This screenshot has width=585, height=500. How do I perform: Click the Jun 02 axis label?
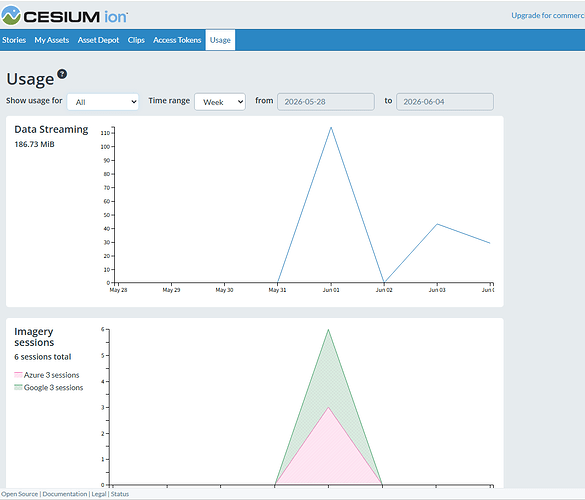[384, 290]
